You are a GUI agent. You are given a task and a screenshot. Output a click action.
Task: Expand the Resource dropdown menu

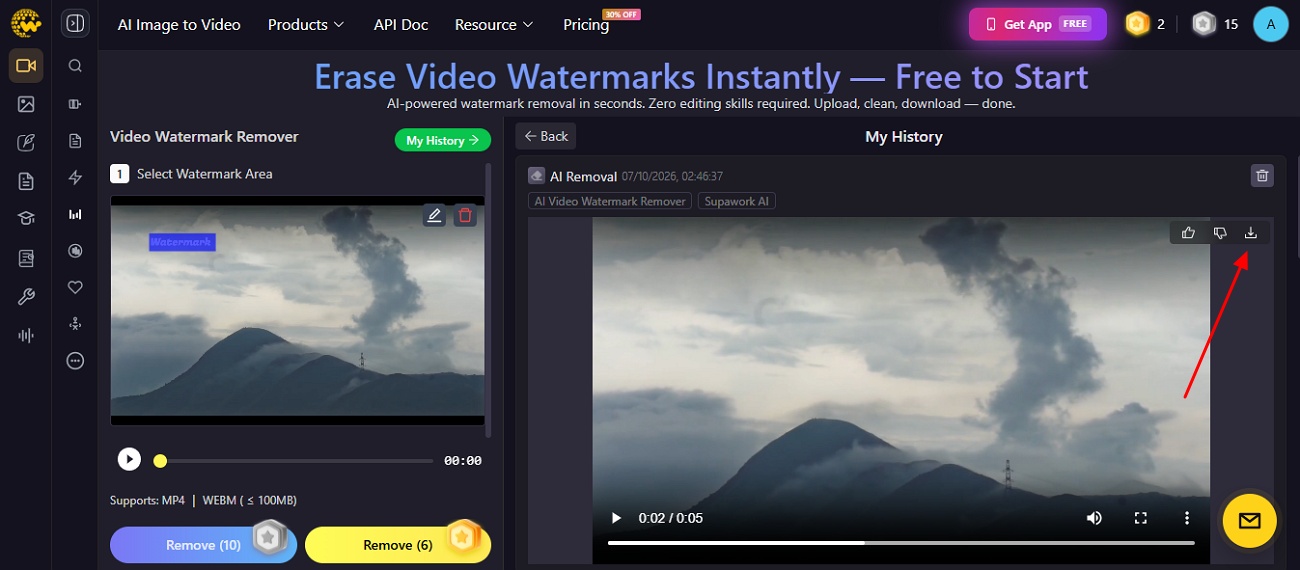(494, 24)
